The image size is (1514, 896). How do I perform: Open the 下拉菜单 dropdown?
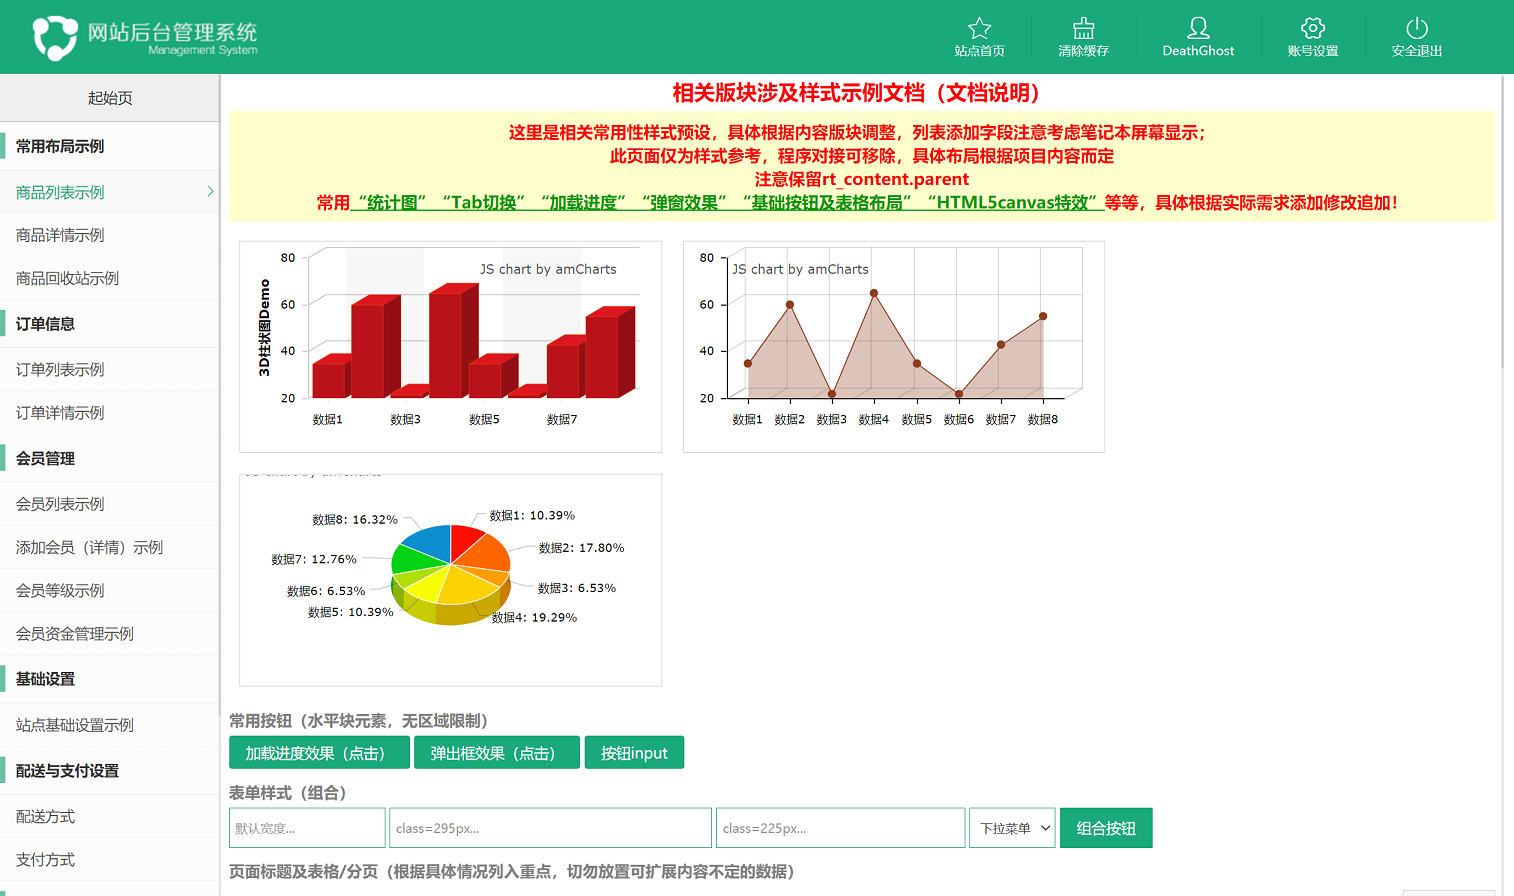[x=1012, y=827]
